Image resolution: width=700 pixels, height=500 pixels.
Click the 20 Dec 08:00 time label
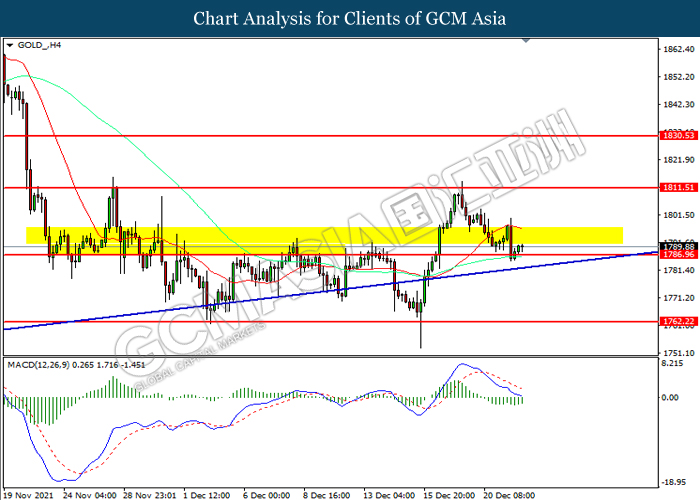508,495
